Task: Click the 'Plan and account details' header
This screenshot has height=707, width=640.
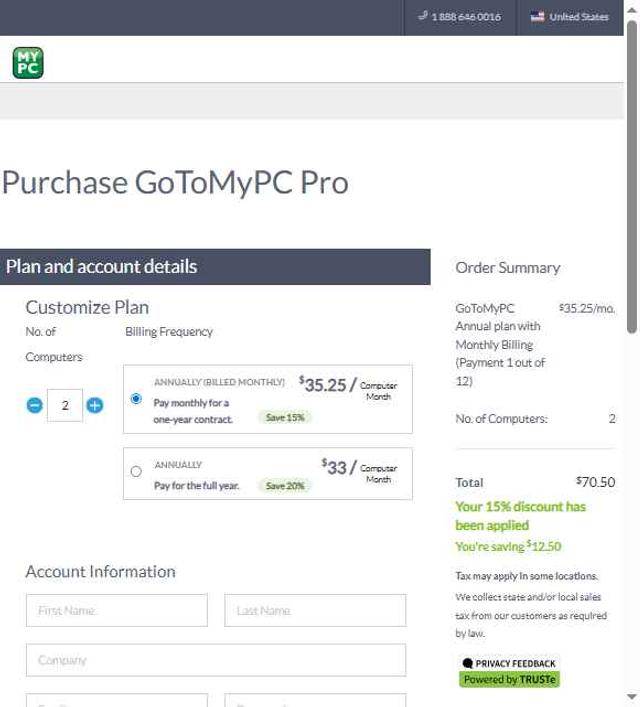Action: pyautogui.click(x=215, y=266)
